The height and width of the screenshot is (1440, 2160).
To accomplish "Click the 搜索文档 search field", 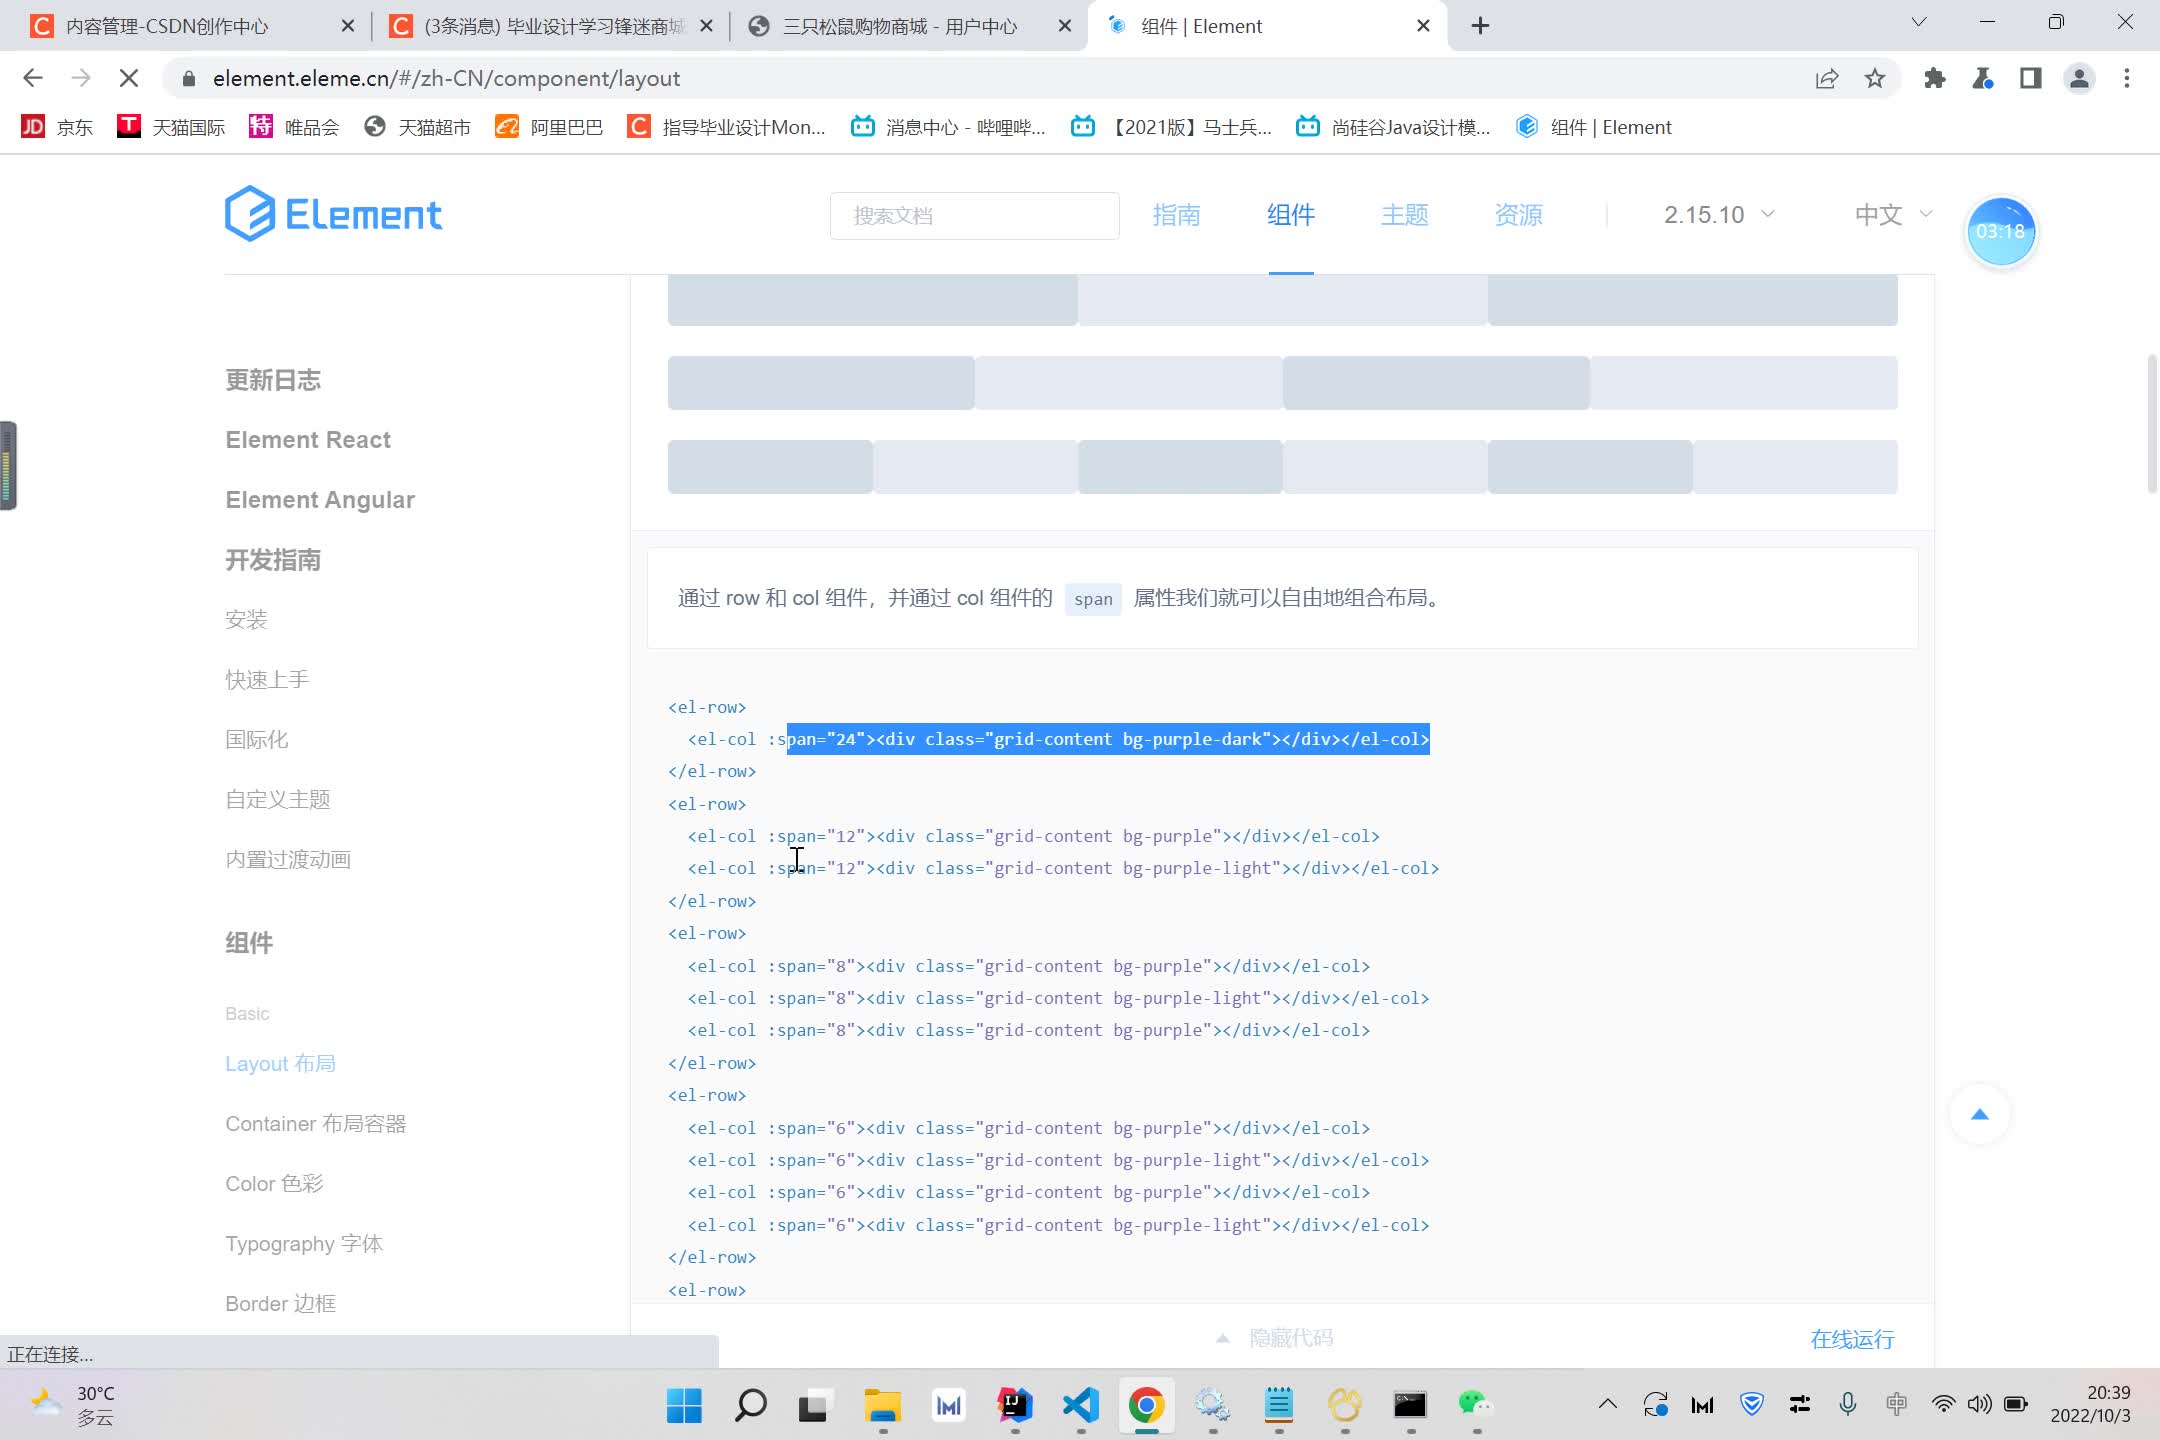I will tap(974, 215).
